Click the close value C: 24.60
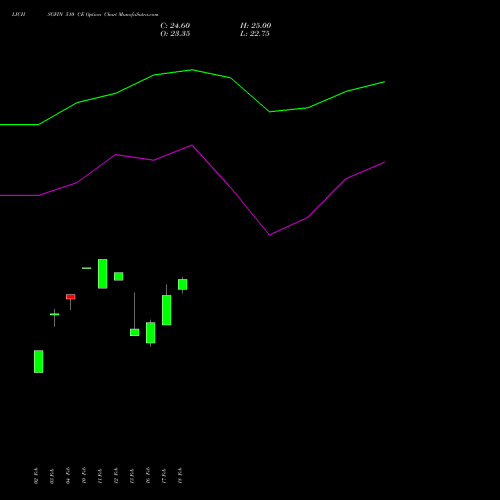Viewport: 500px width, 500px height. (175, 26)
